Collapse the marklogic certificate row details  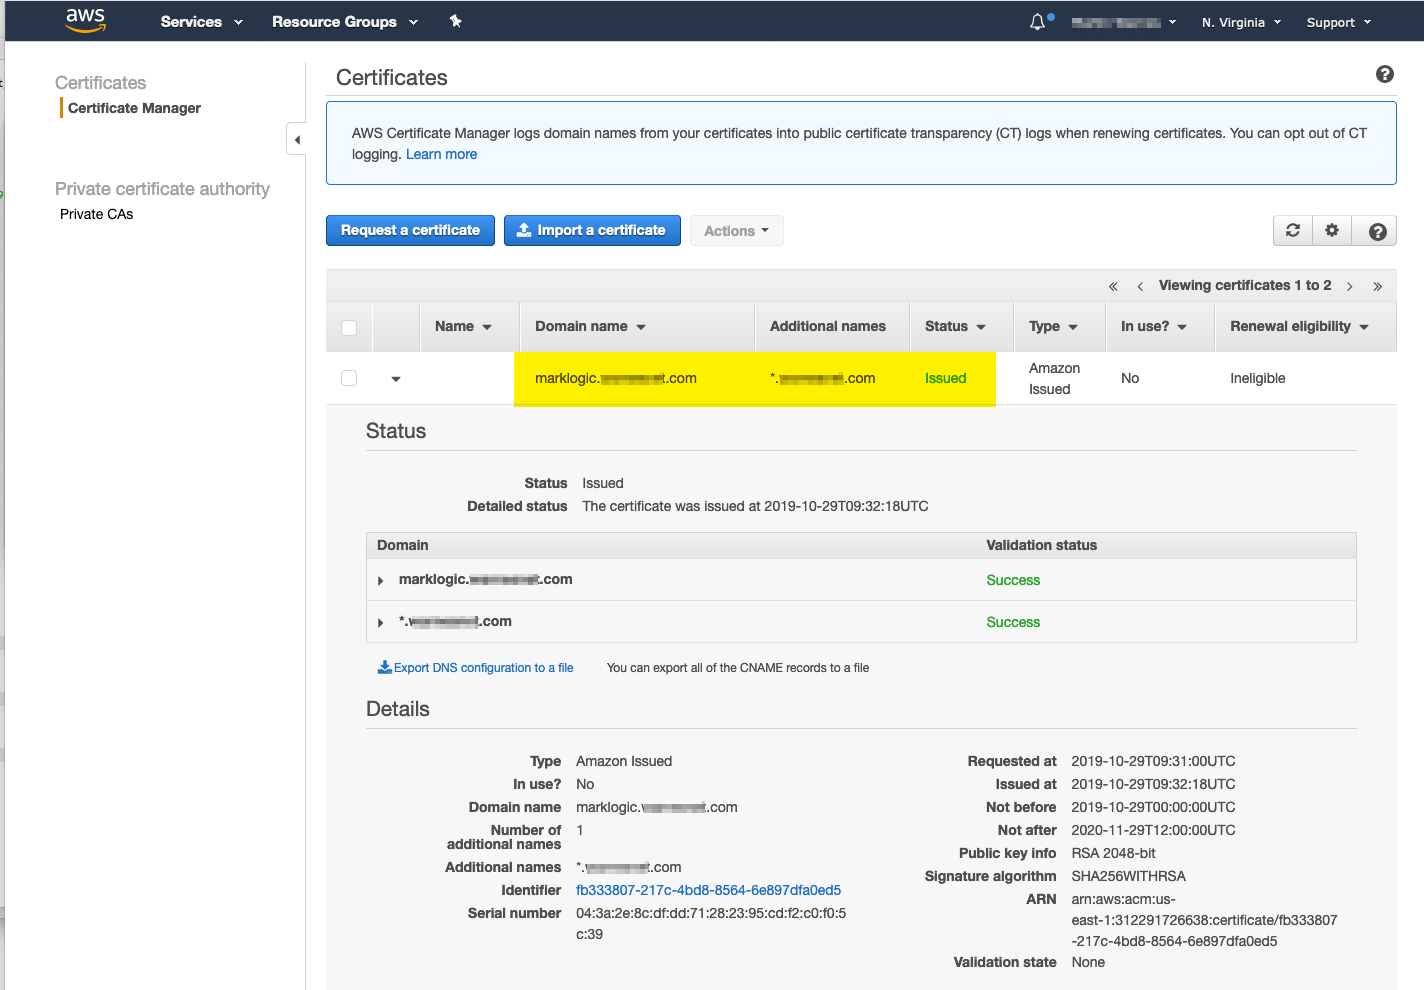[396, 379]
